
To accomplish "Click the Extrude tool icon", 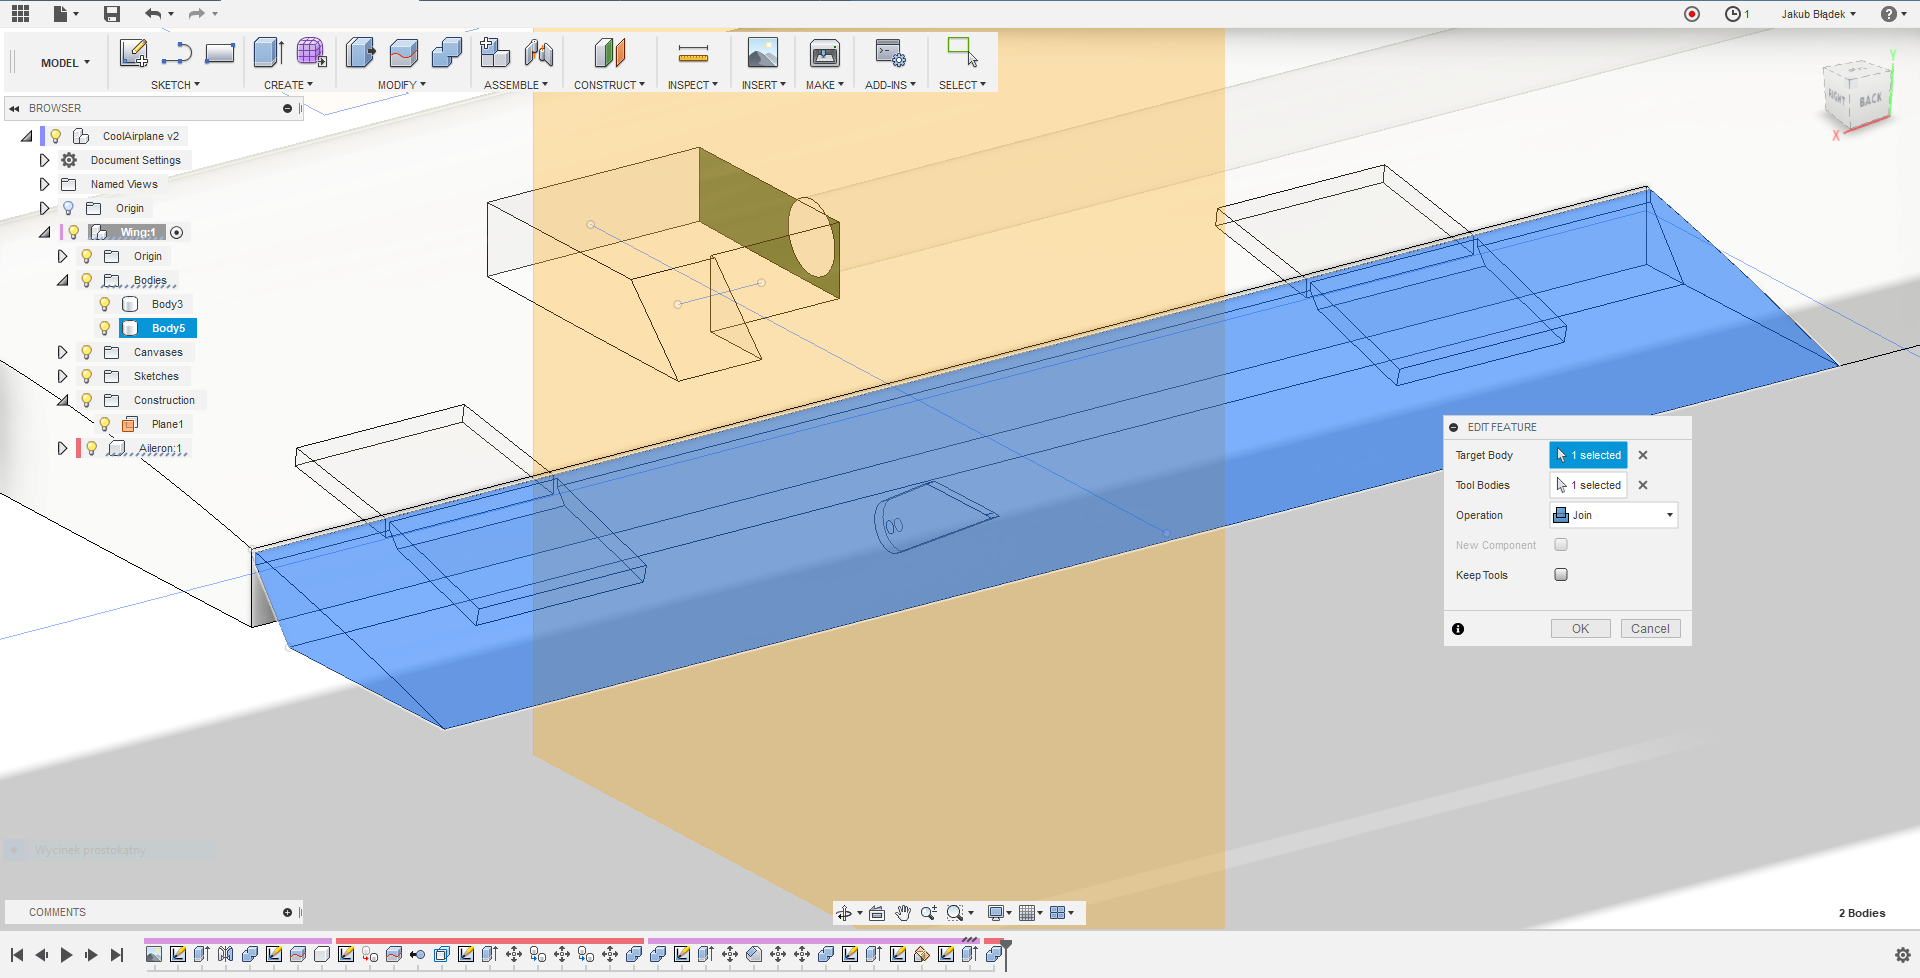I will point(268,53).
